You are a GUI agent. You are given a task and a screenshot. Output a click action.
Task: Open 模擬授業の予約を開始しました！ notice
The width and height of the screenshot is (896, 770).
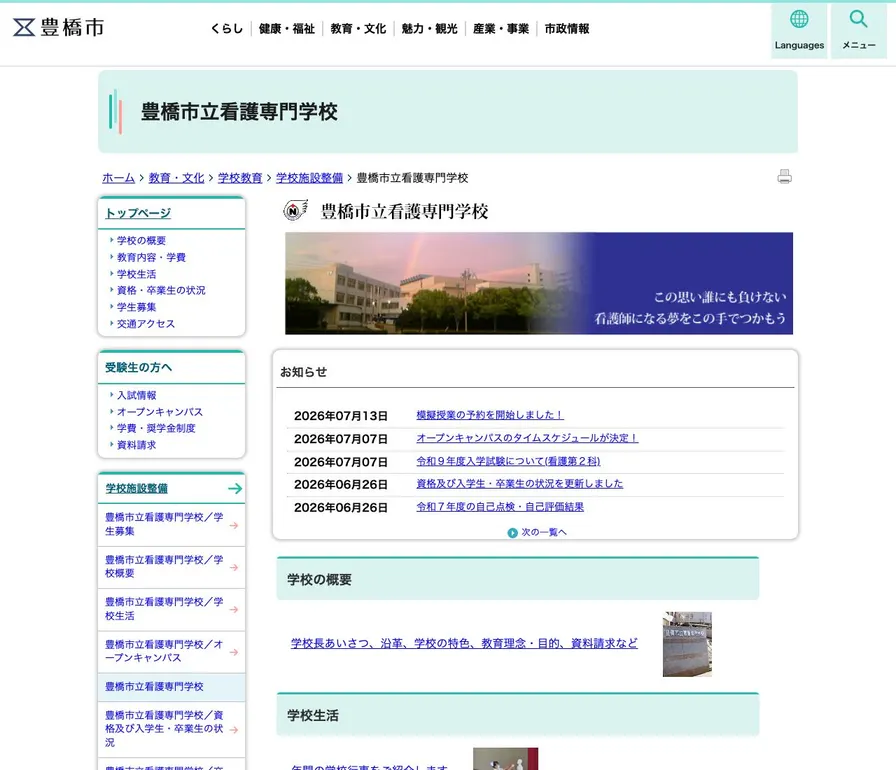[x=490, y=415]
